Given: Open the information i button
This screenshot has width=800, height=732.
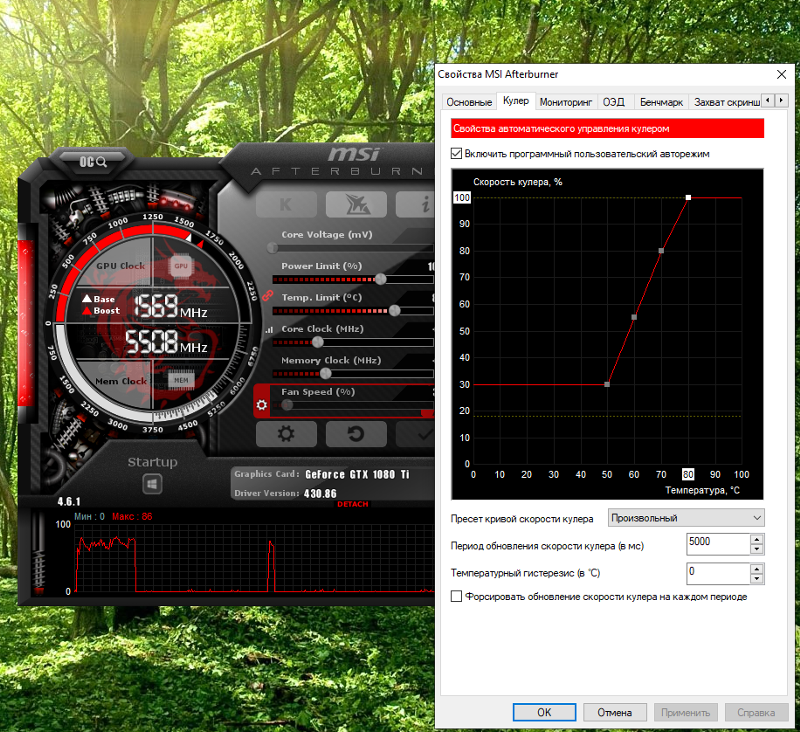Looking at the screenshot, I should tap(417, 205).
